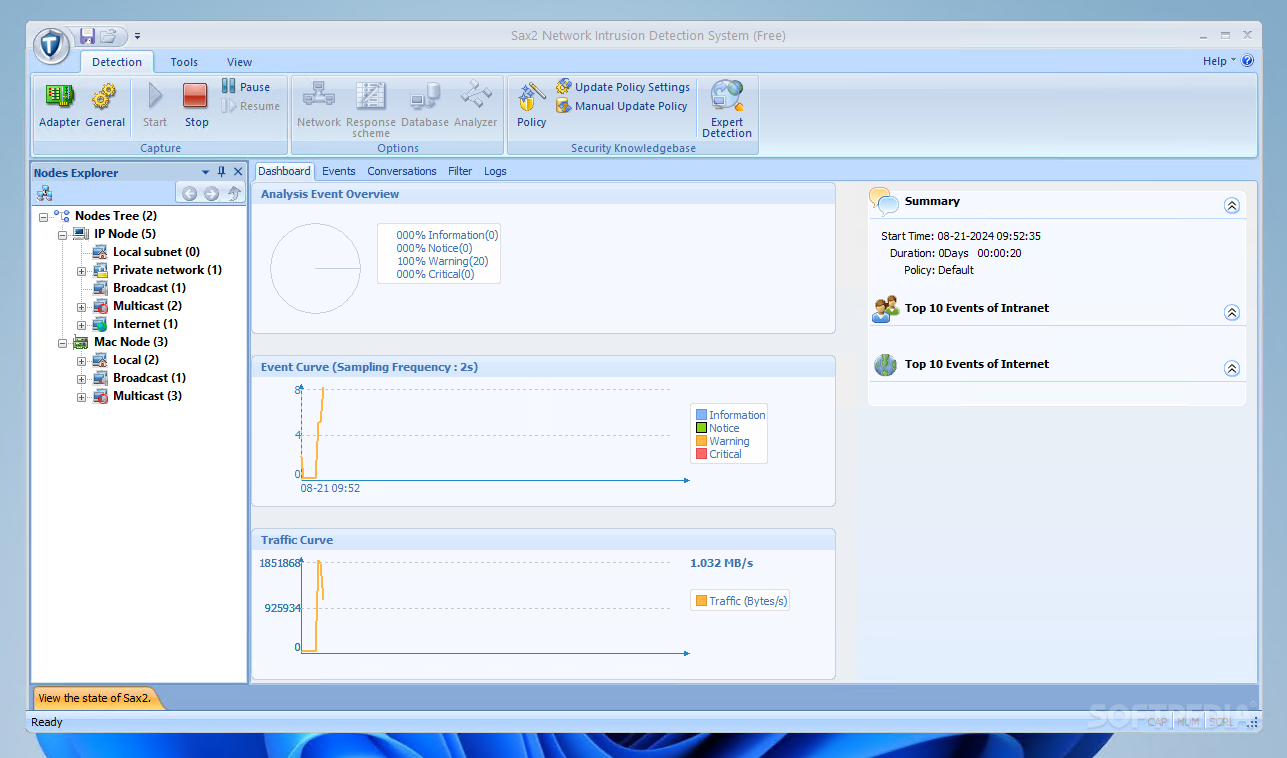The height and width of the screenshot is (758, 1287).
Task: Collapse Top 10 Events of Internet section
Action: pos(1231,368)
